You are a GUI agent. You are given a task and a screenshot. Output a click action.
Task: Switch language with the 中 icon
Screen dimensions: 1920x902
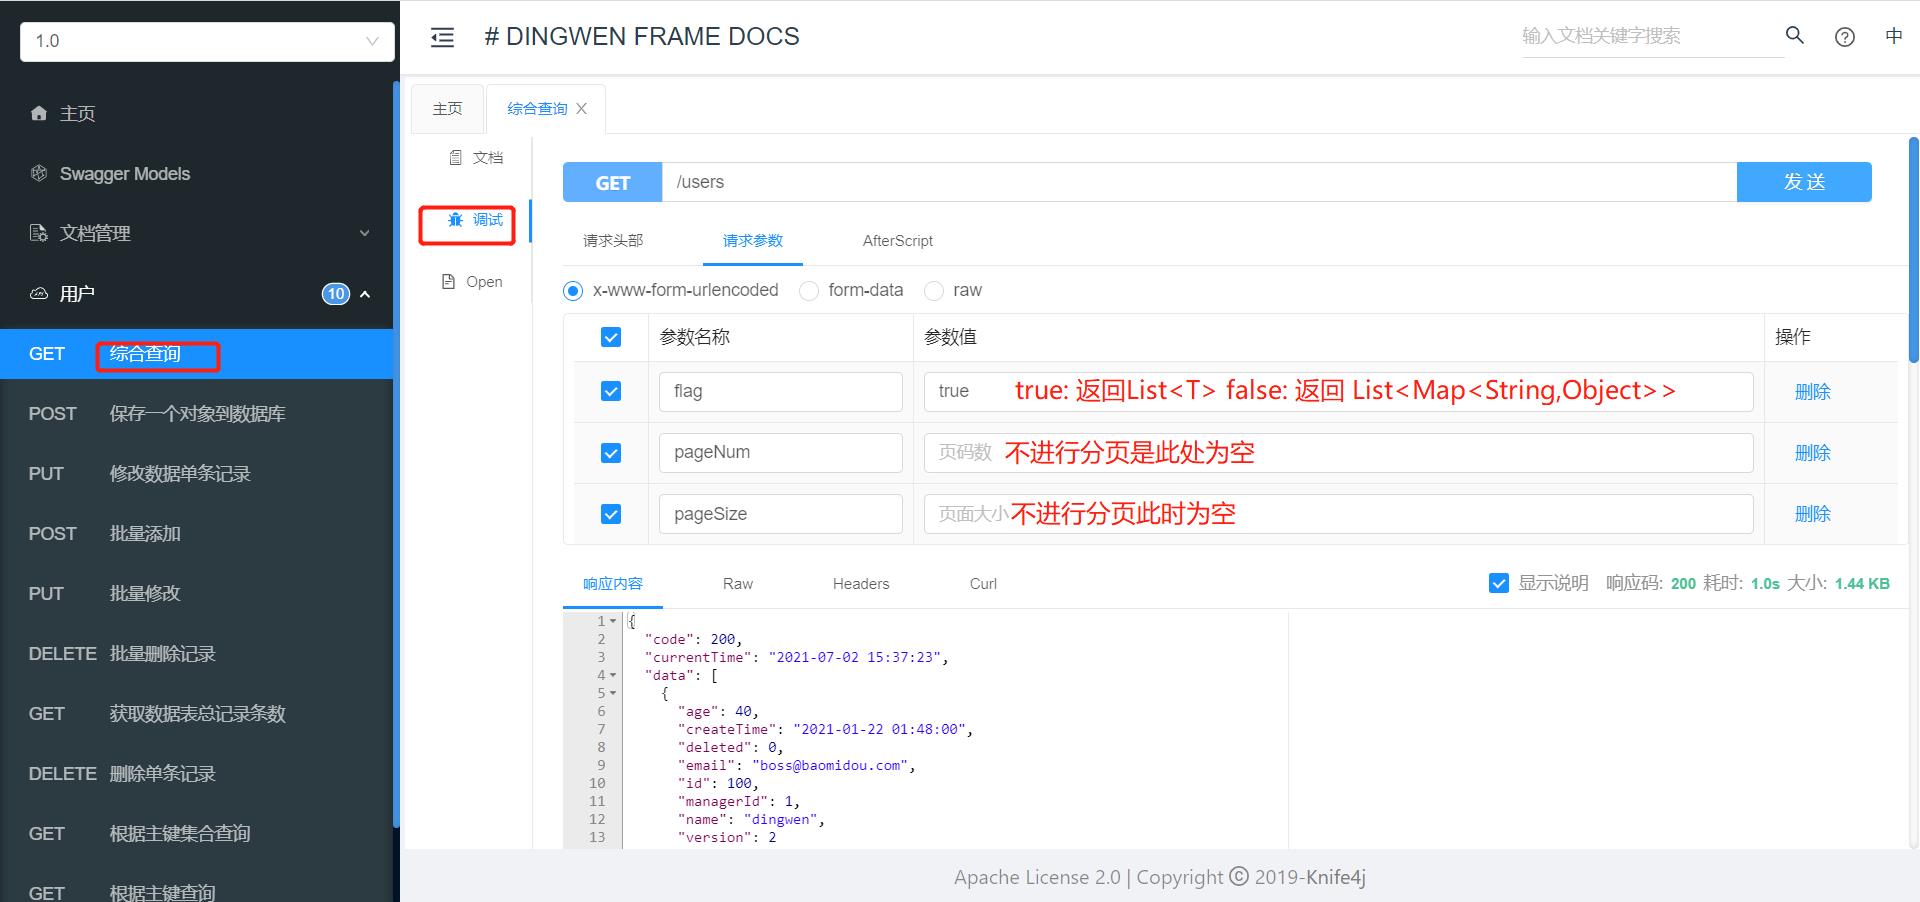[1894, 36]
